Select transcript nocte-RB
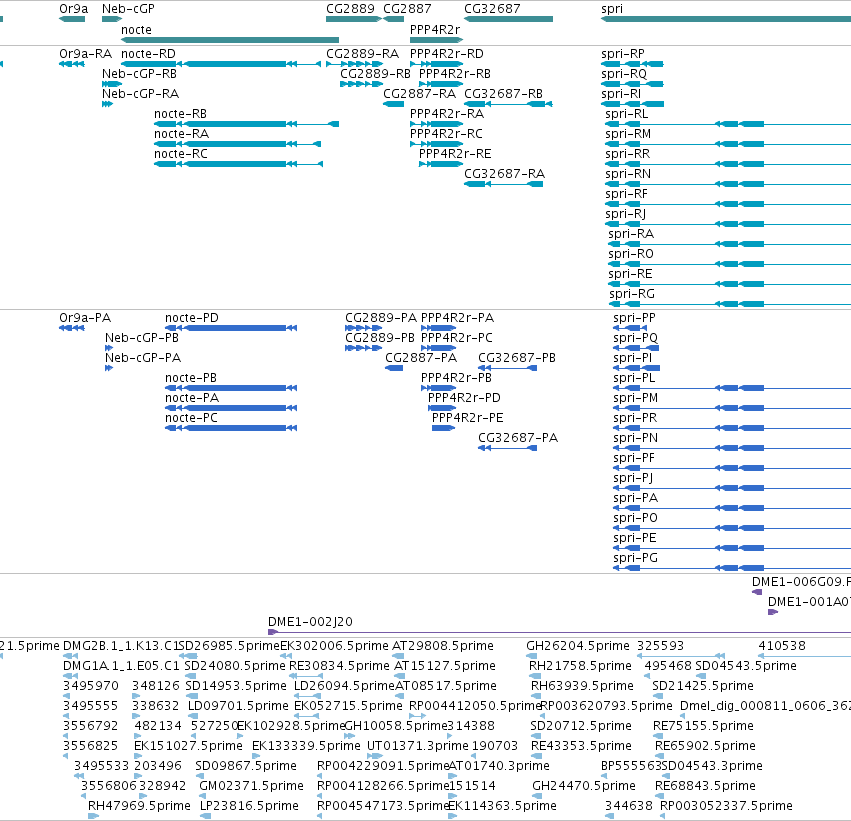851x821 pixels. pyautogui.click(x=246, y=124)
